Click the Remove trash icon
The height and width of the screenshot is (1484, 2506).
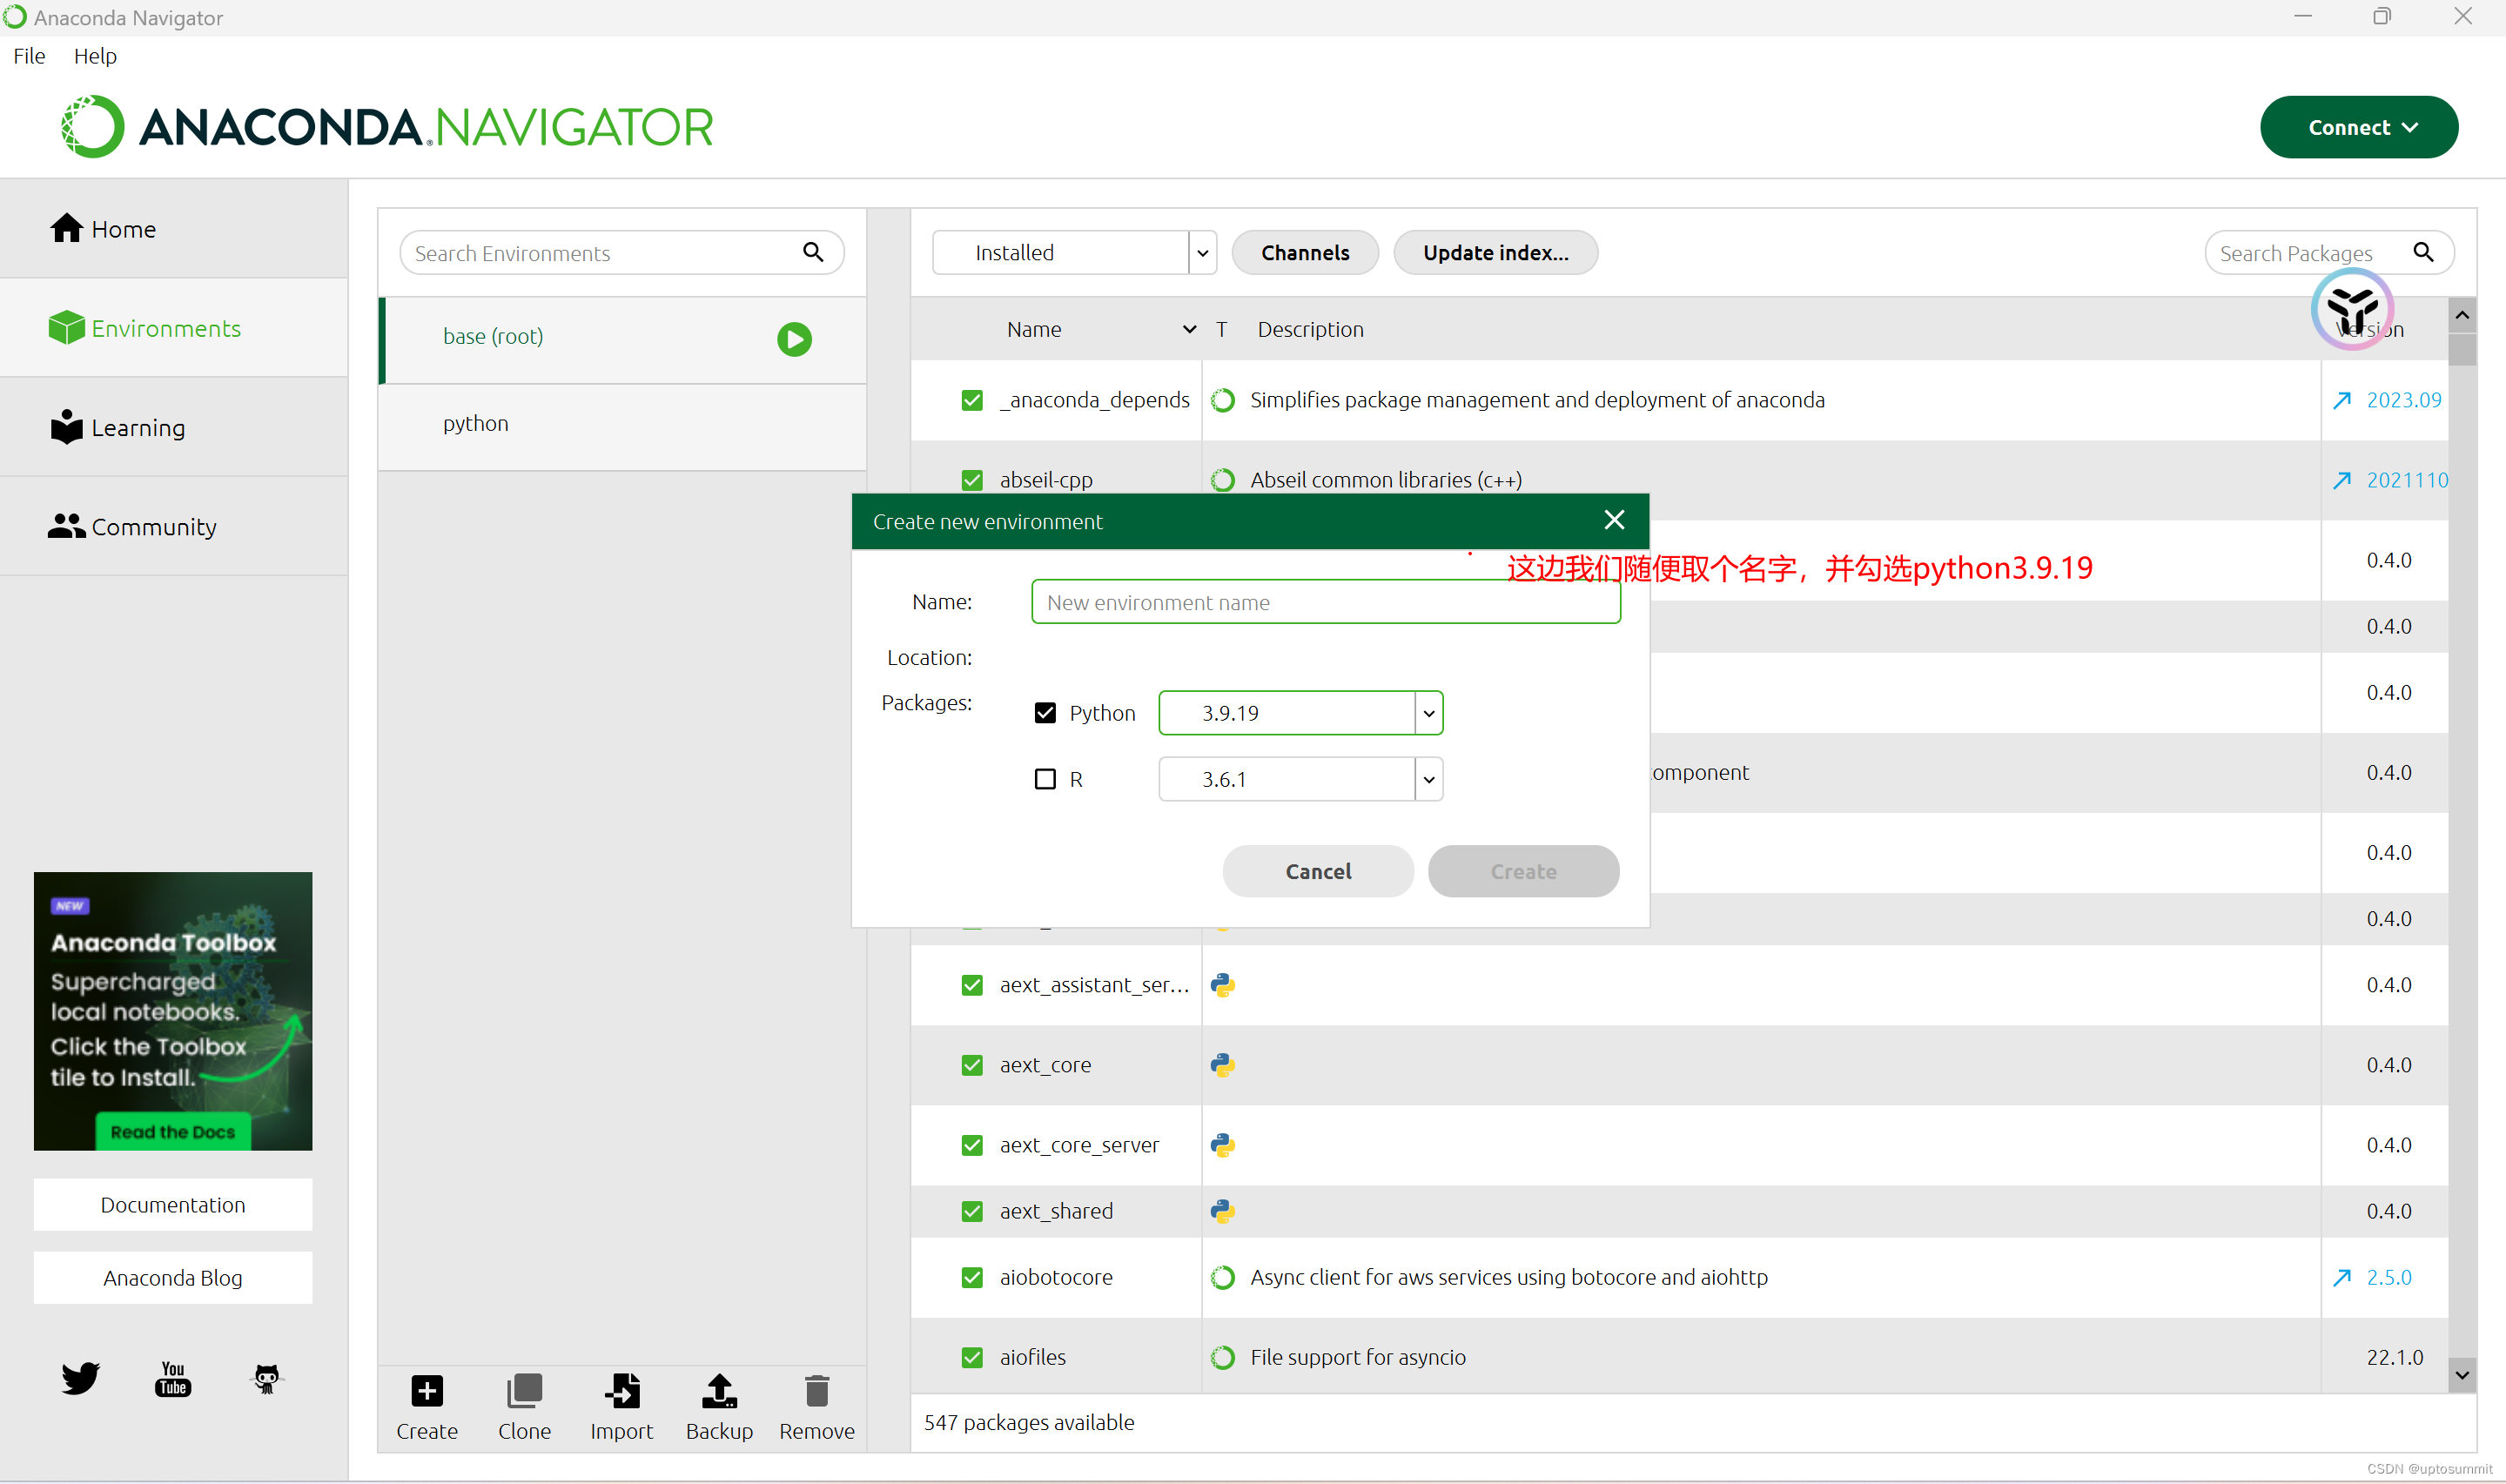tap(817, 1391)
